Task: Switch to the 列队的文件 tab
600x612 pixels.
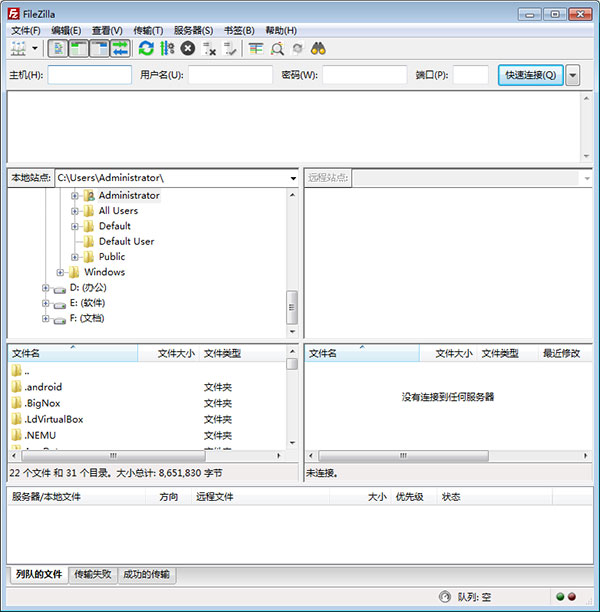Action: click(39, 574)
